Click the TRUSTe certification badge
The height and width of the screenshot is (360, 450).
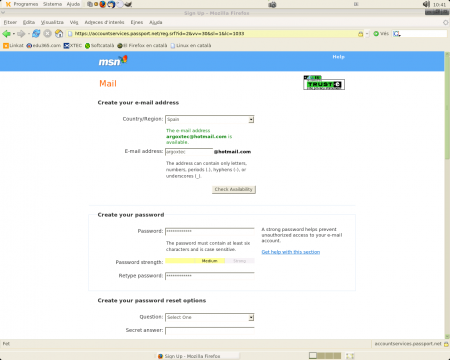[324, 83]
